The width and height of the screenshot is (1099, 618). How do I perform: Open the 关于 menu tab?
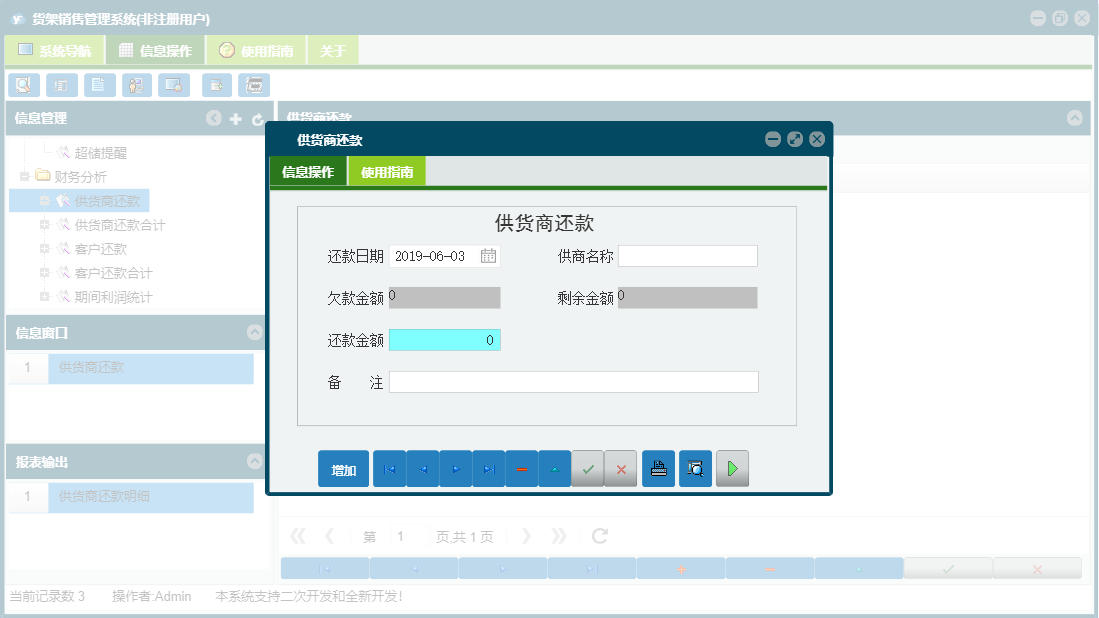[332, 48]
